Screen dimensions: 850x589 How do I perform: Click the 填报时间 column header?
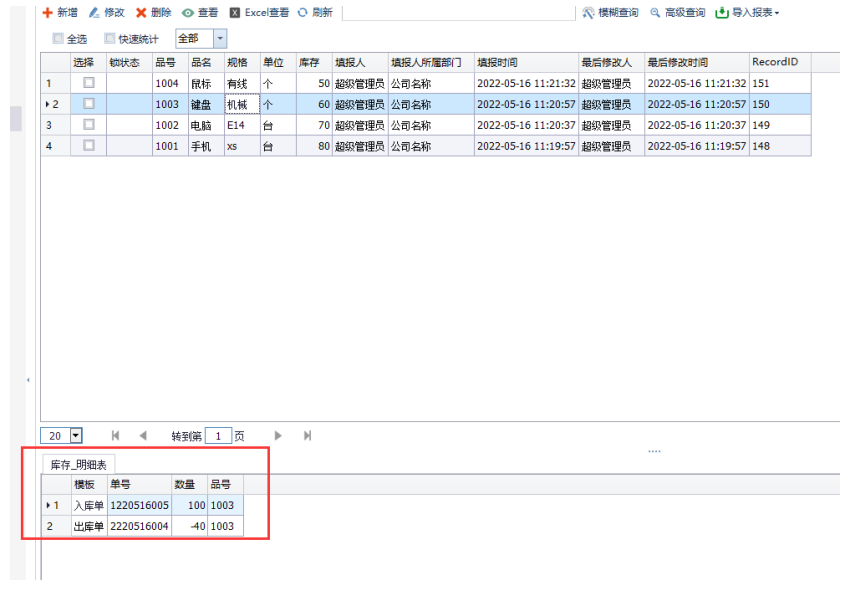pyautogui.click(x=497, y=62)
